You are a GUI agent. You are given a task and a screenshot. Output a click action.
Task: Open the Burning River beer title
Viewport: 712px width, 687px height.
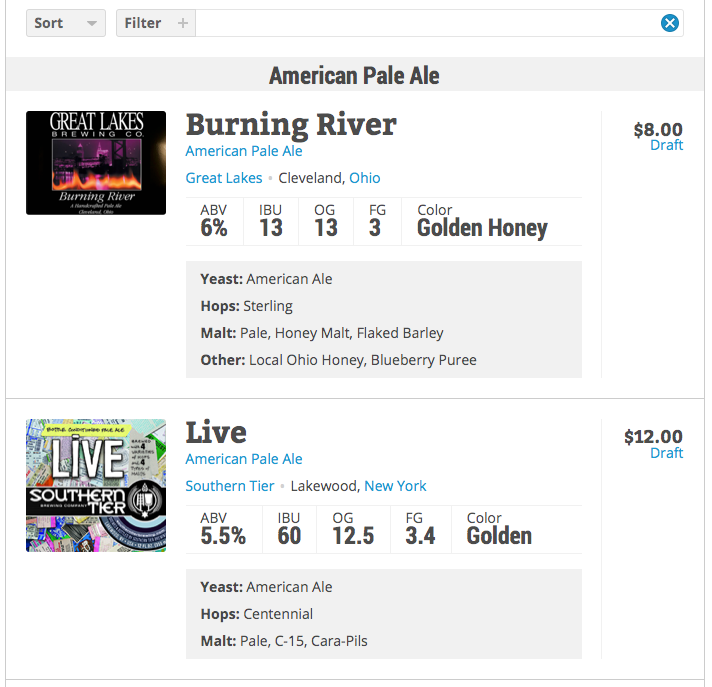click(x=291, y=125)
